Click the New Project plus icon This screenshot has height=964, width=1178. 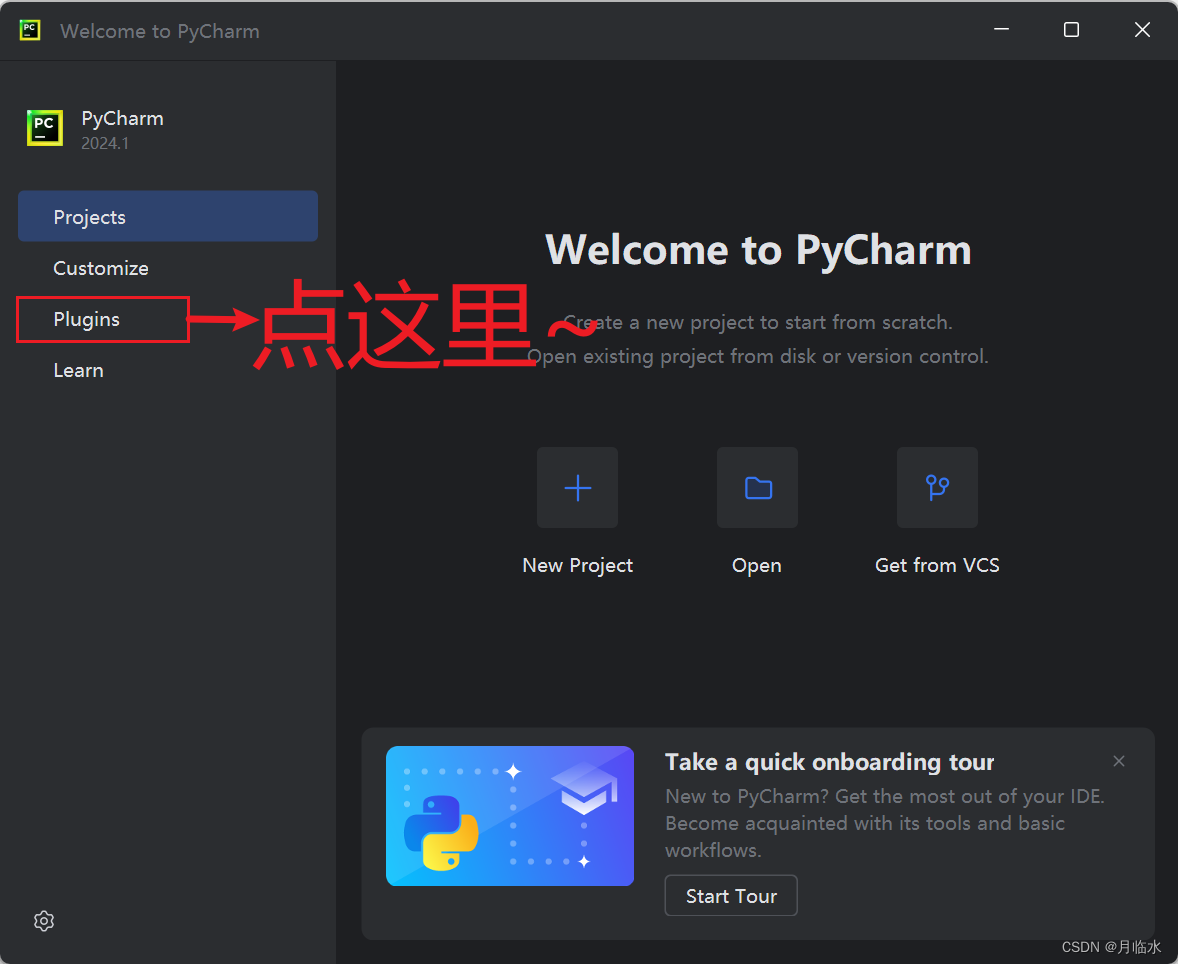click(x=577, y=488)
